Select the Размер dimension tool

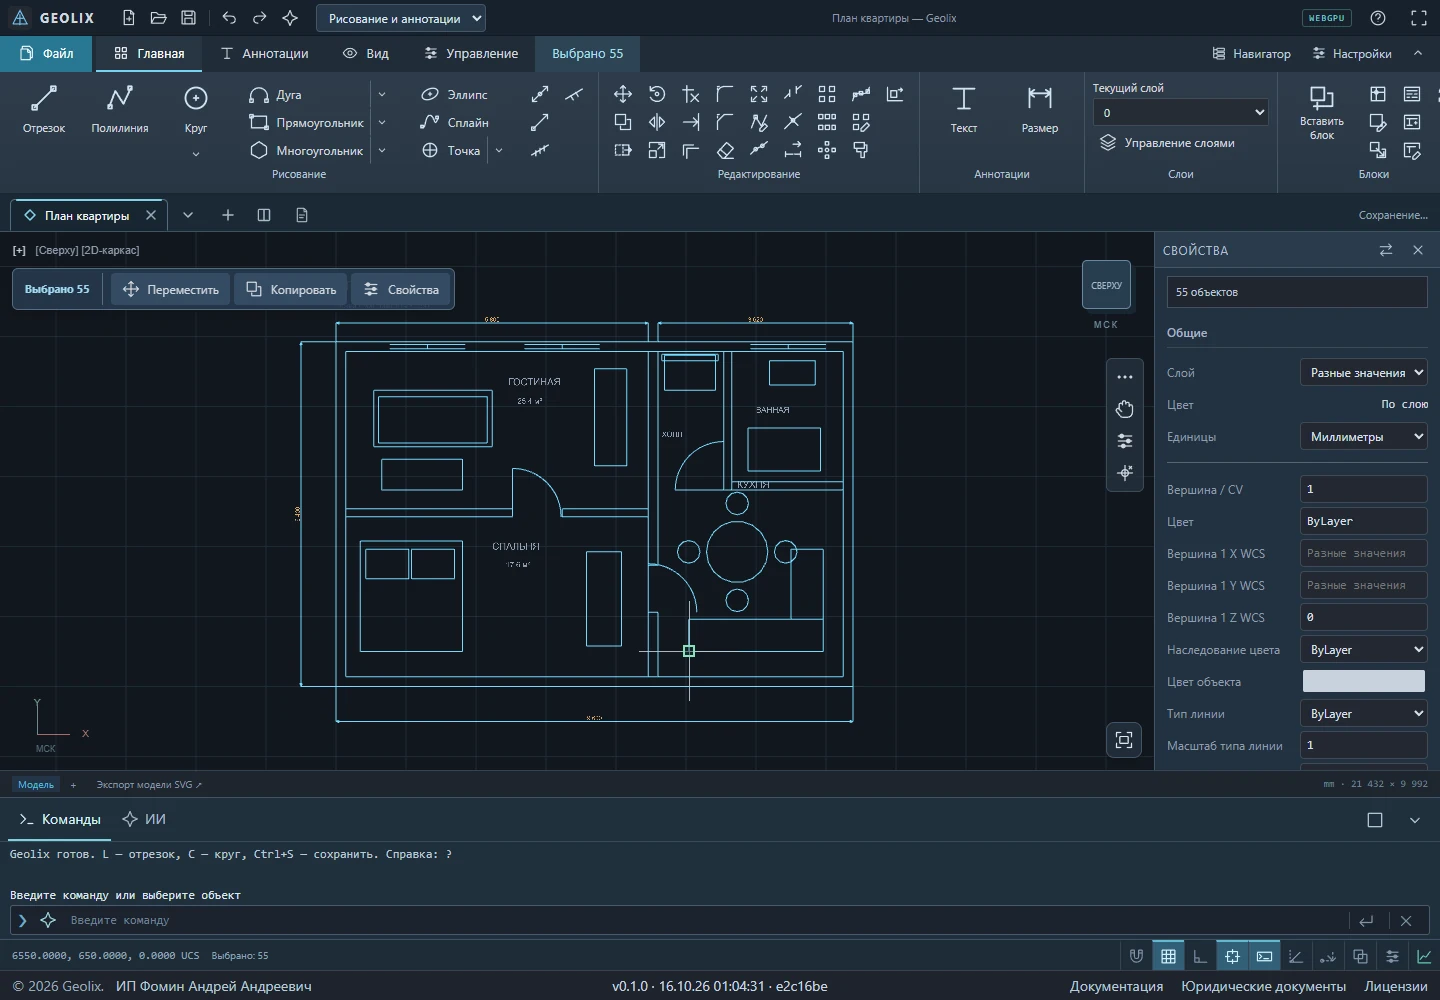pos(1040,110)
